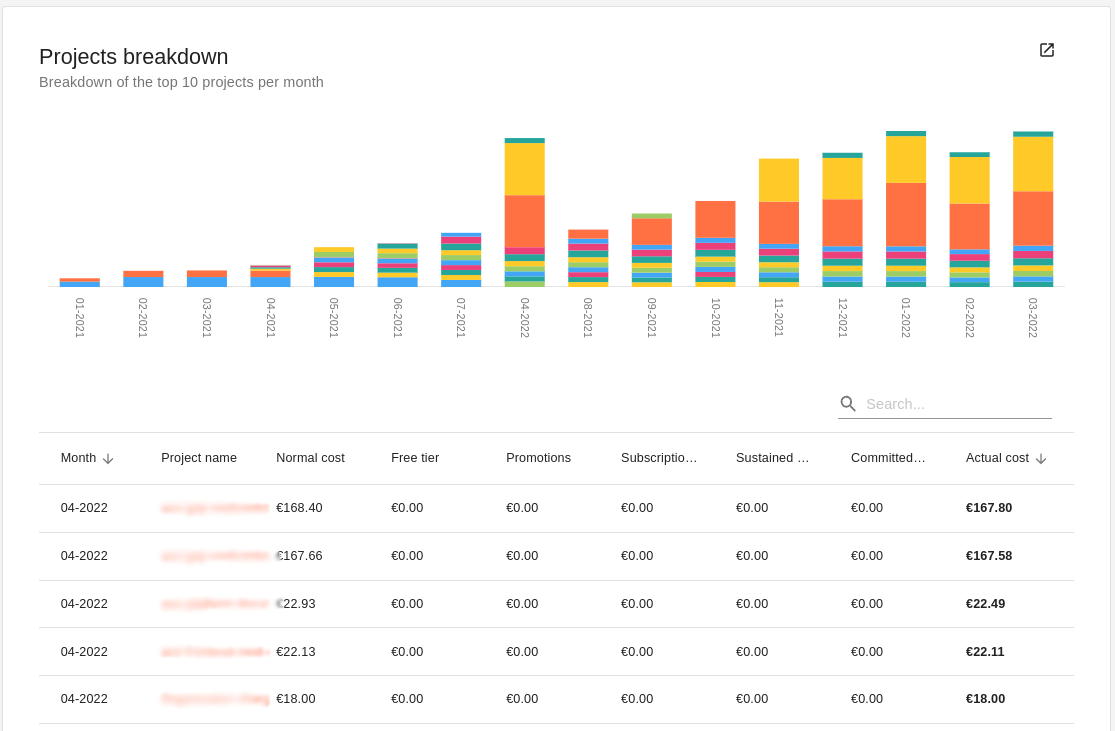Select the row with actual cost €167.80
Image resolution: width=1115 pixels, height=731 pixels.
pos(556,508)
